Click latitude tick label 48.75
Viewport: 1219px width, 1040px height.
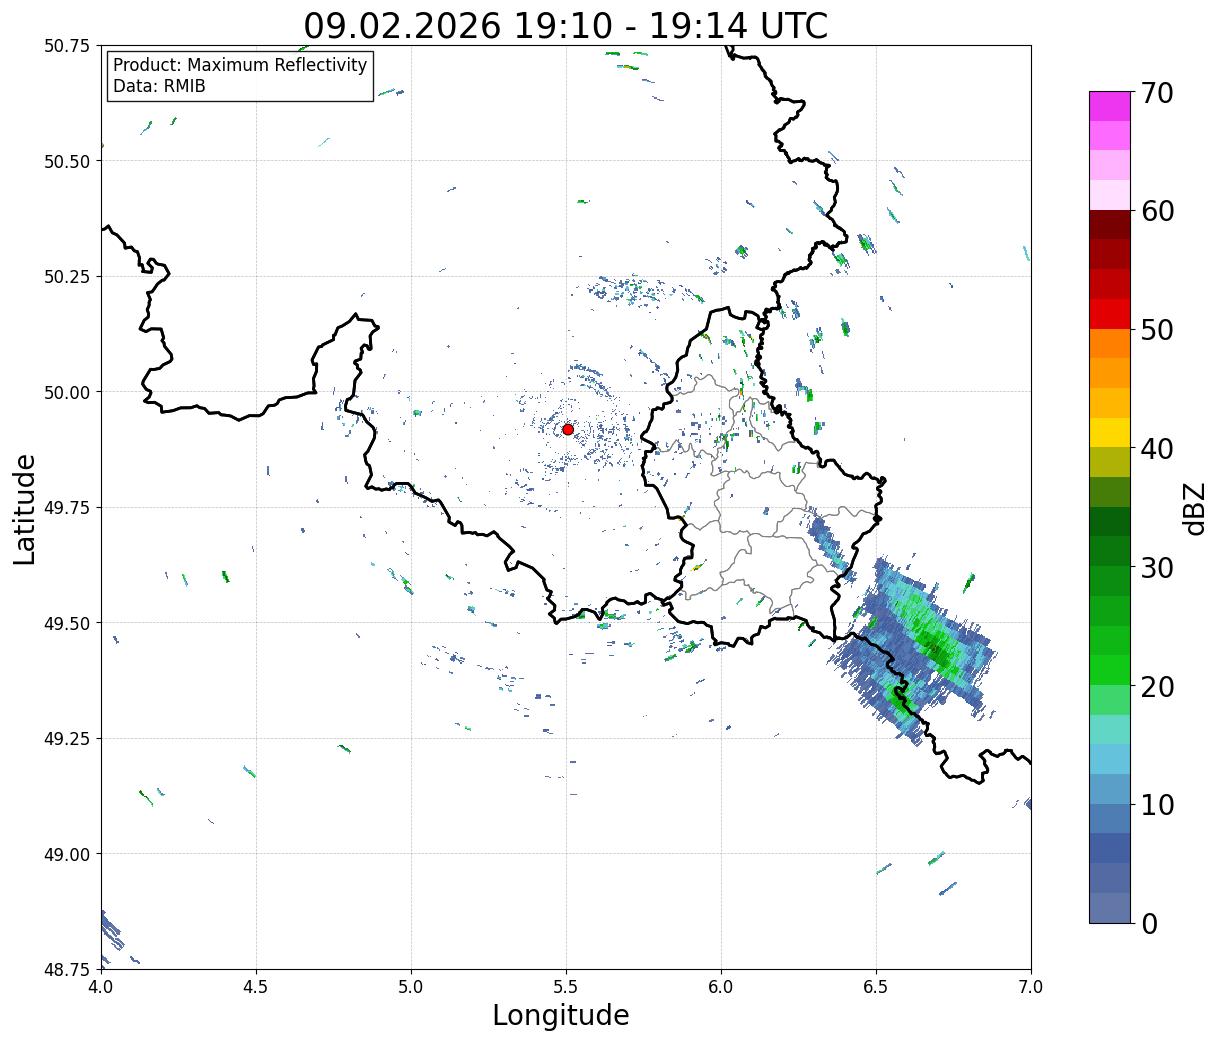coord(67,970)
